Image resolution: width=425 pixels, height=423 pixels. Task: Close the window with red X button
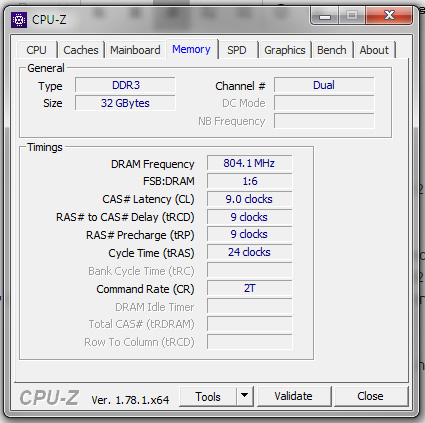pyautogui.click(x=389, y=15)
